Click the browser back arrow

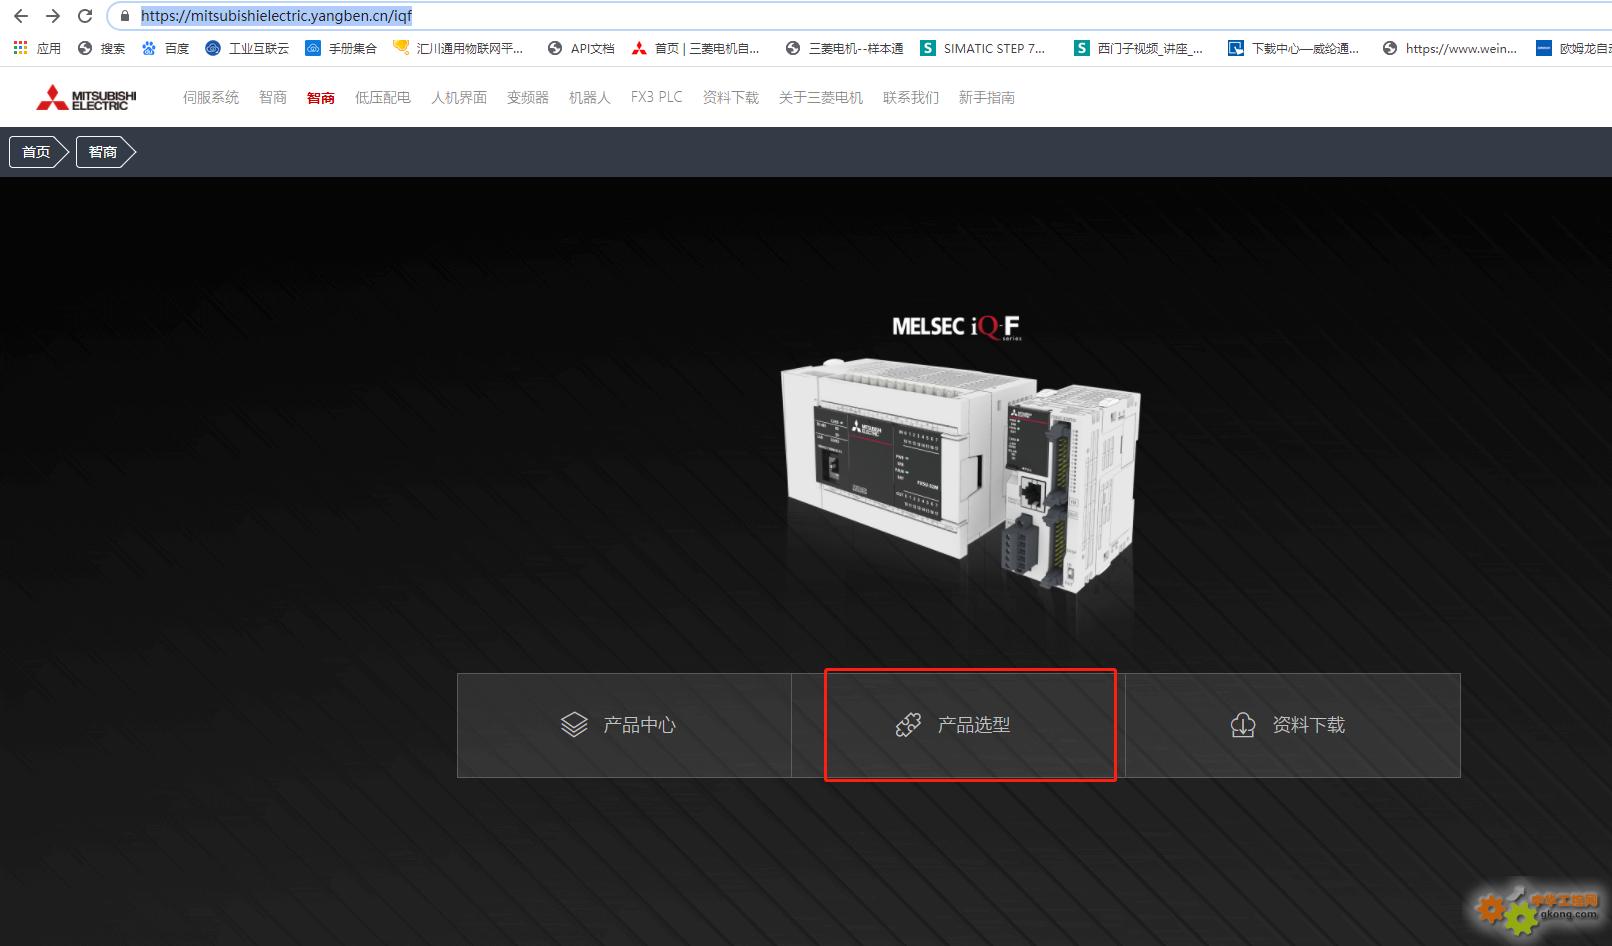pyautogui.click(x=21, y=16)
